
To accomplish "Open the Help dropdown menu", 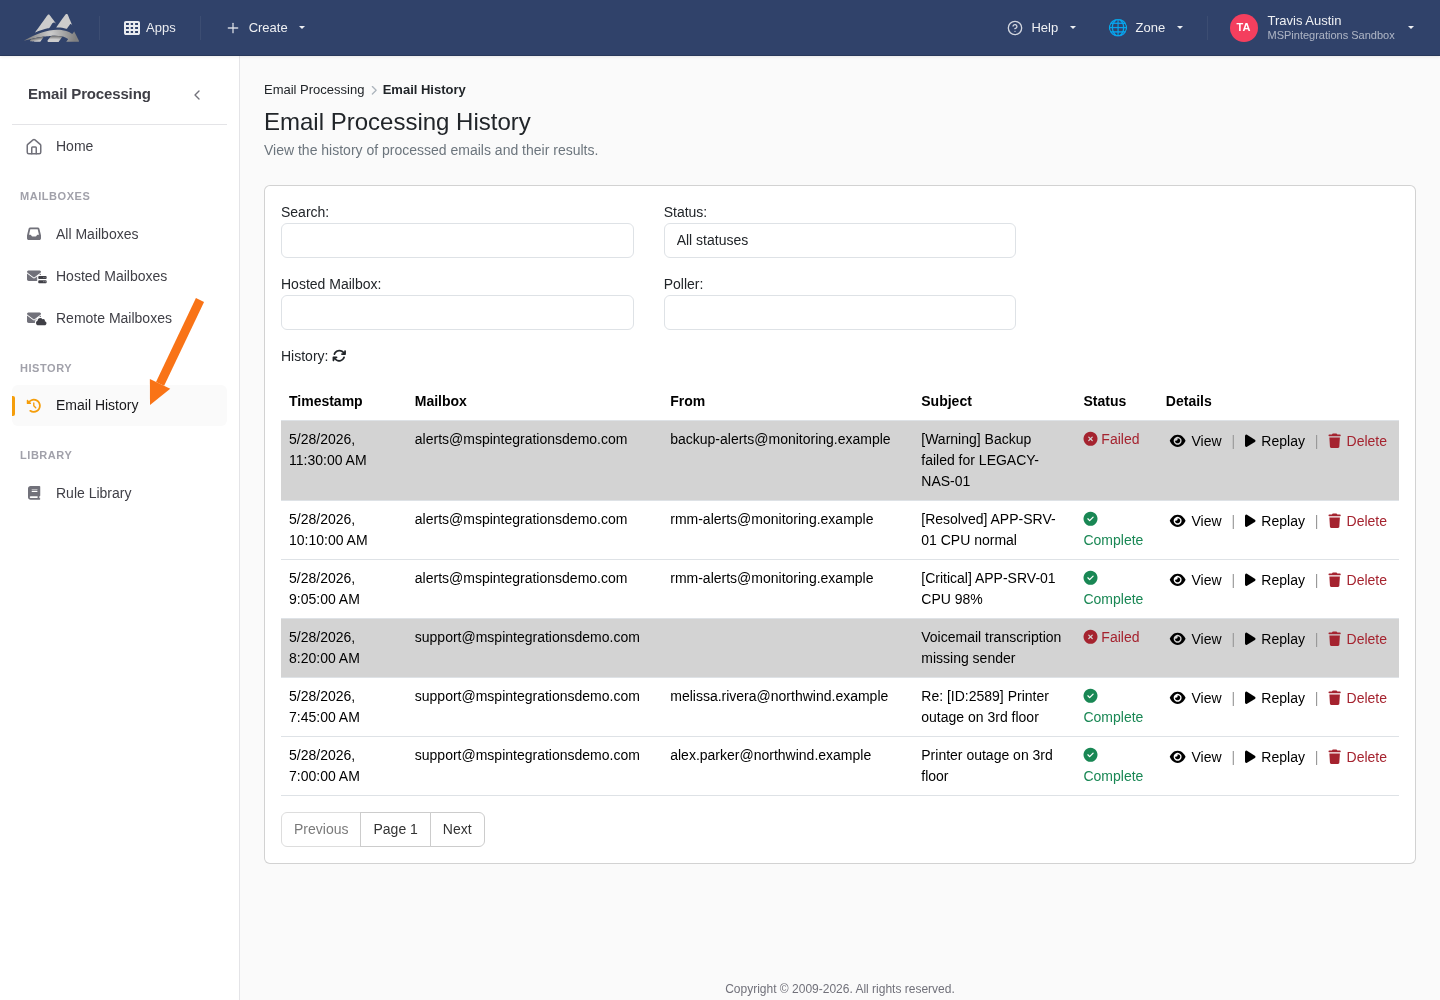I will pyautogui.click(x=1042, y=28).
